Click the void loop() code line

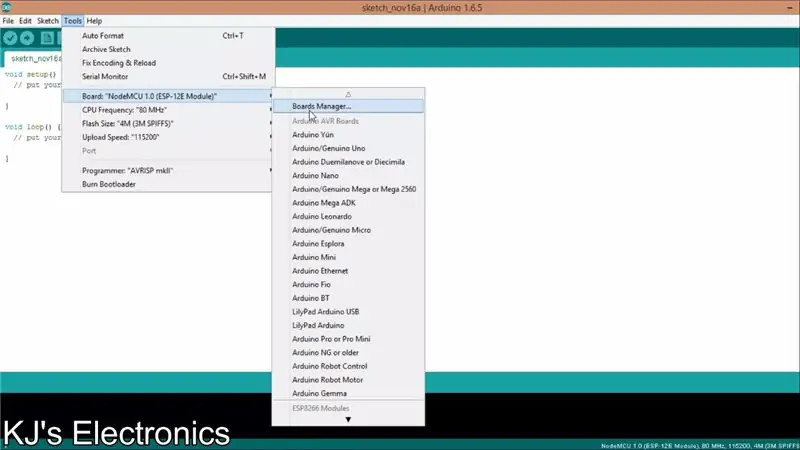33,127
